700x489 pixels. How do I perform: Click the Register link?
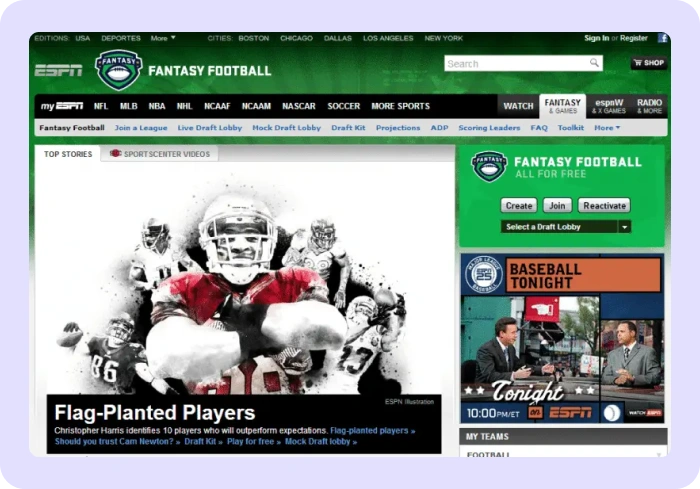pyautogui.click(x=633, y=38)
